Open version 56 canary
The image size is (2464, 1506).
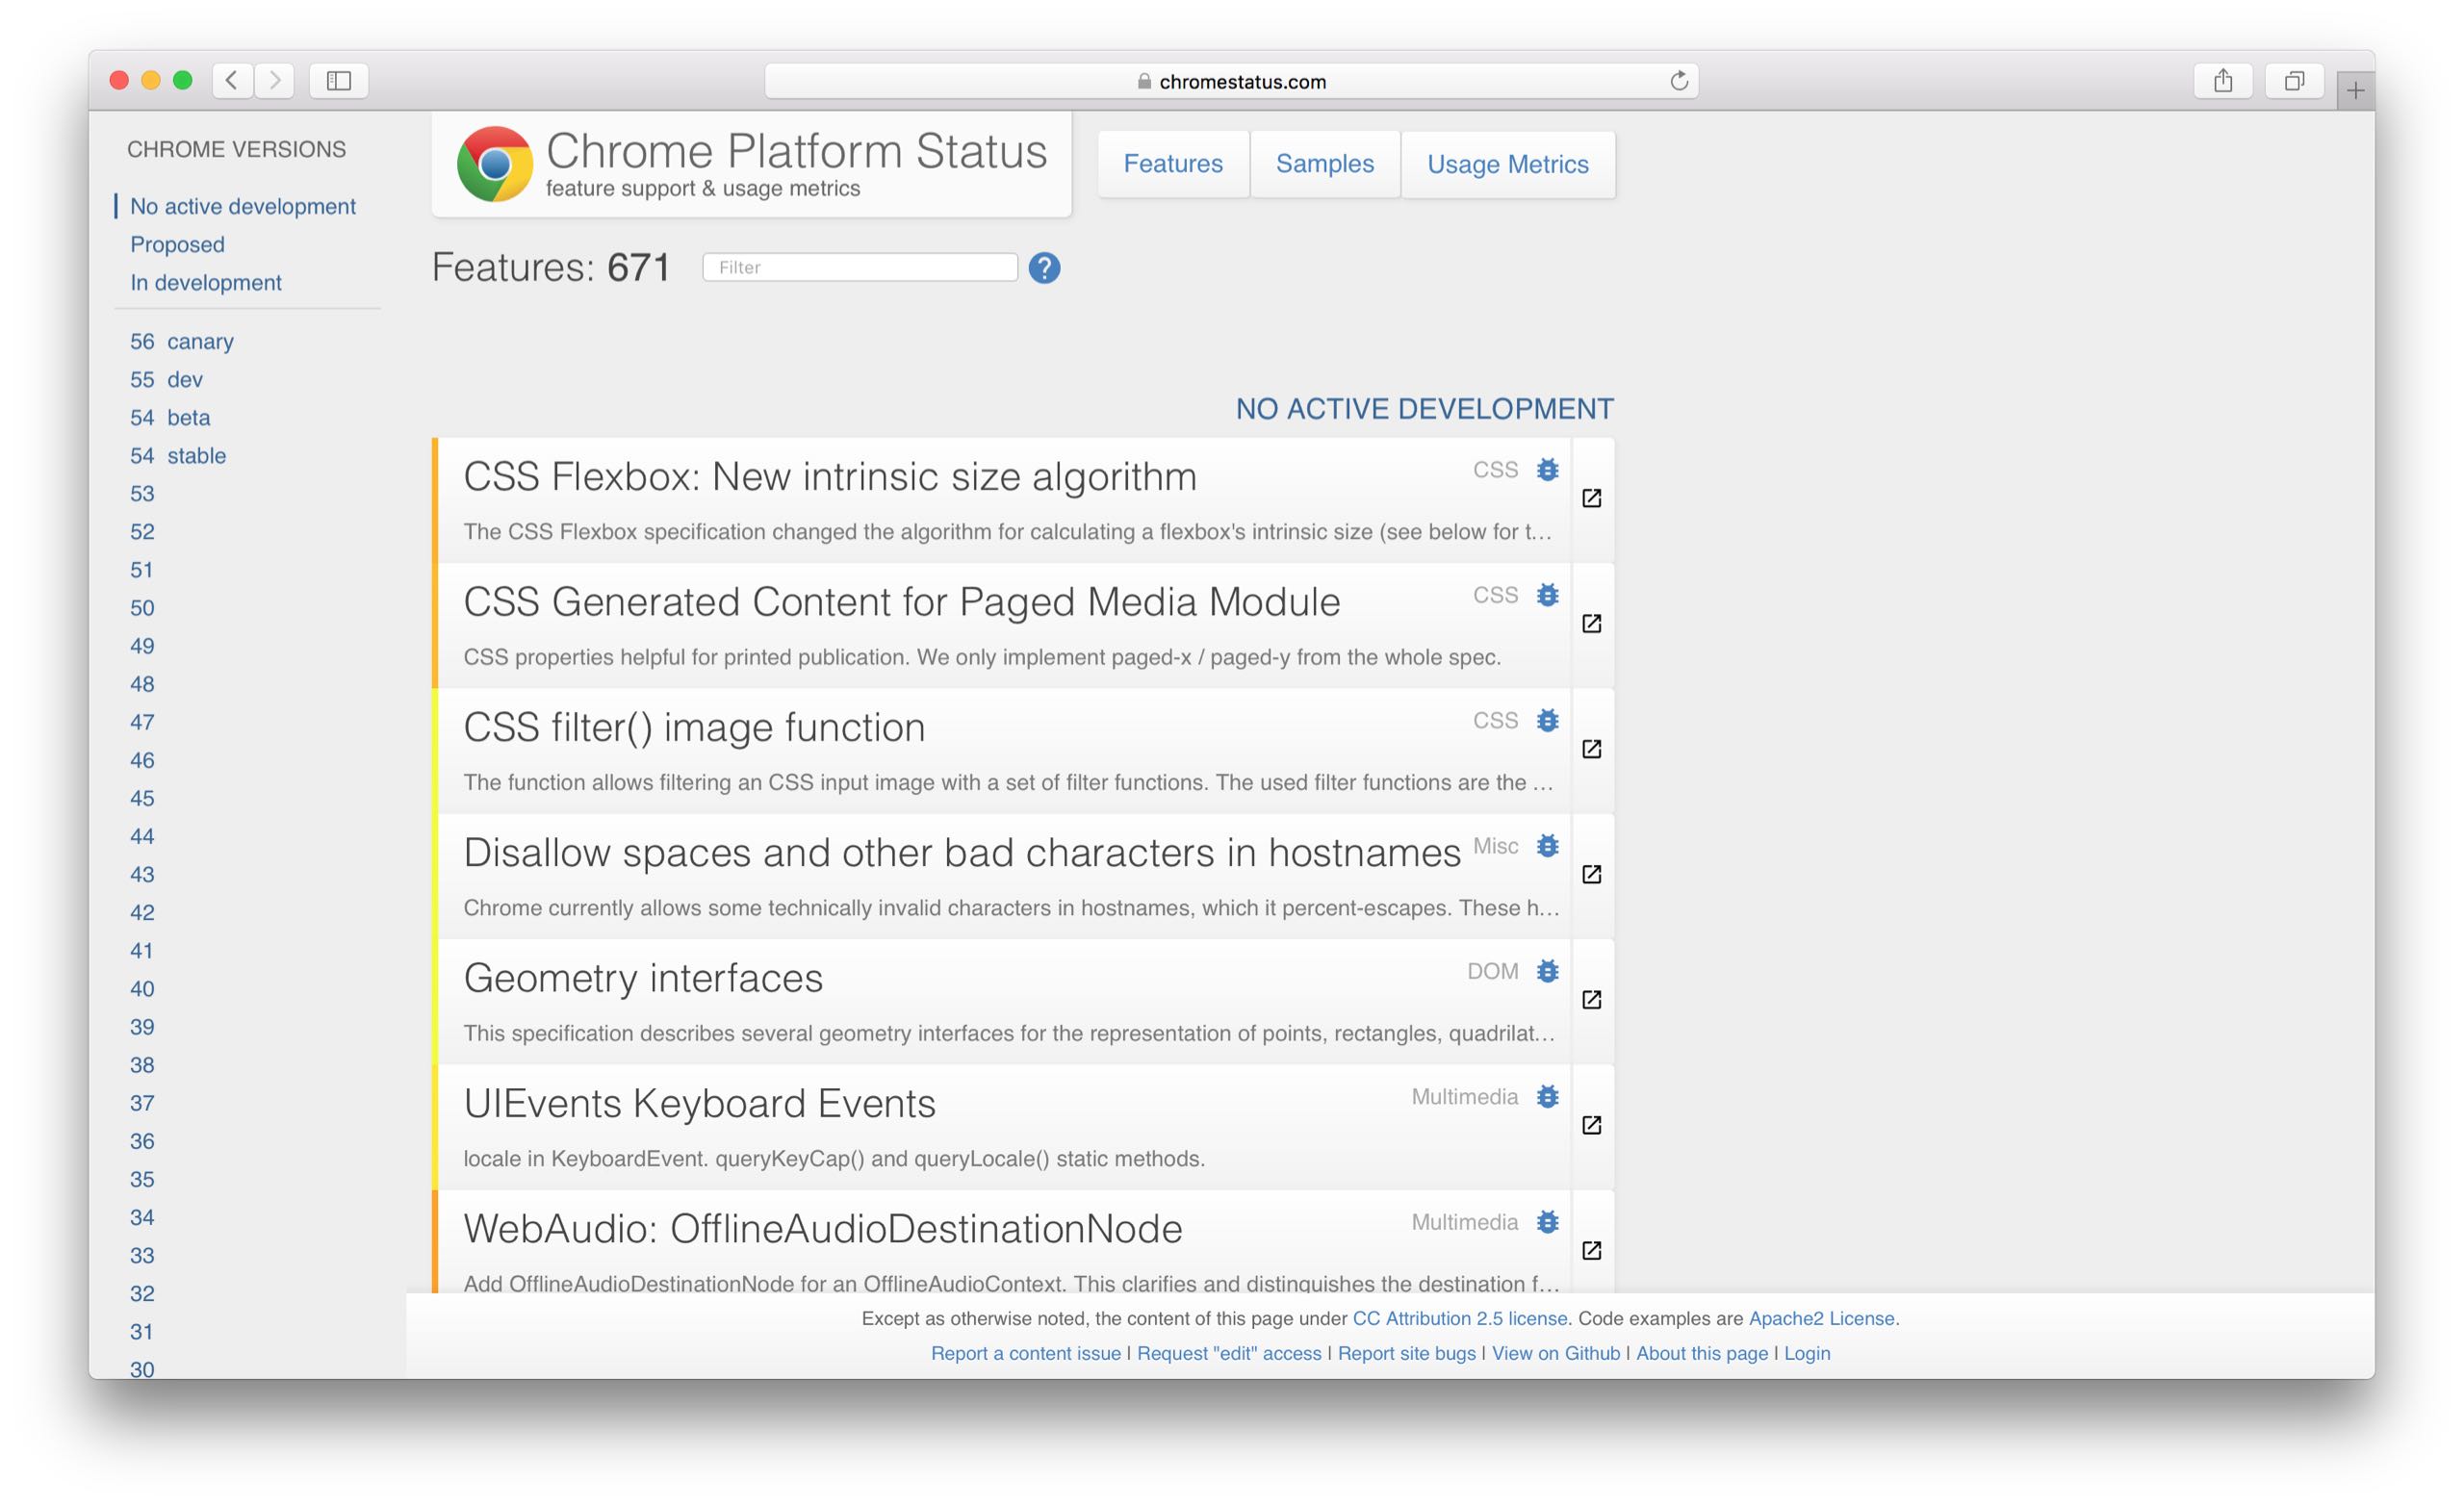pos(182,341)
